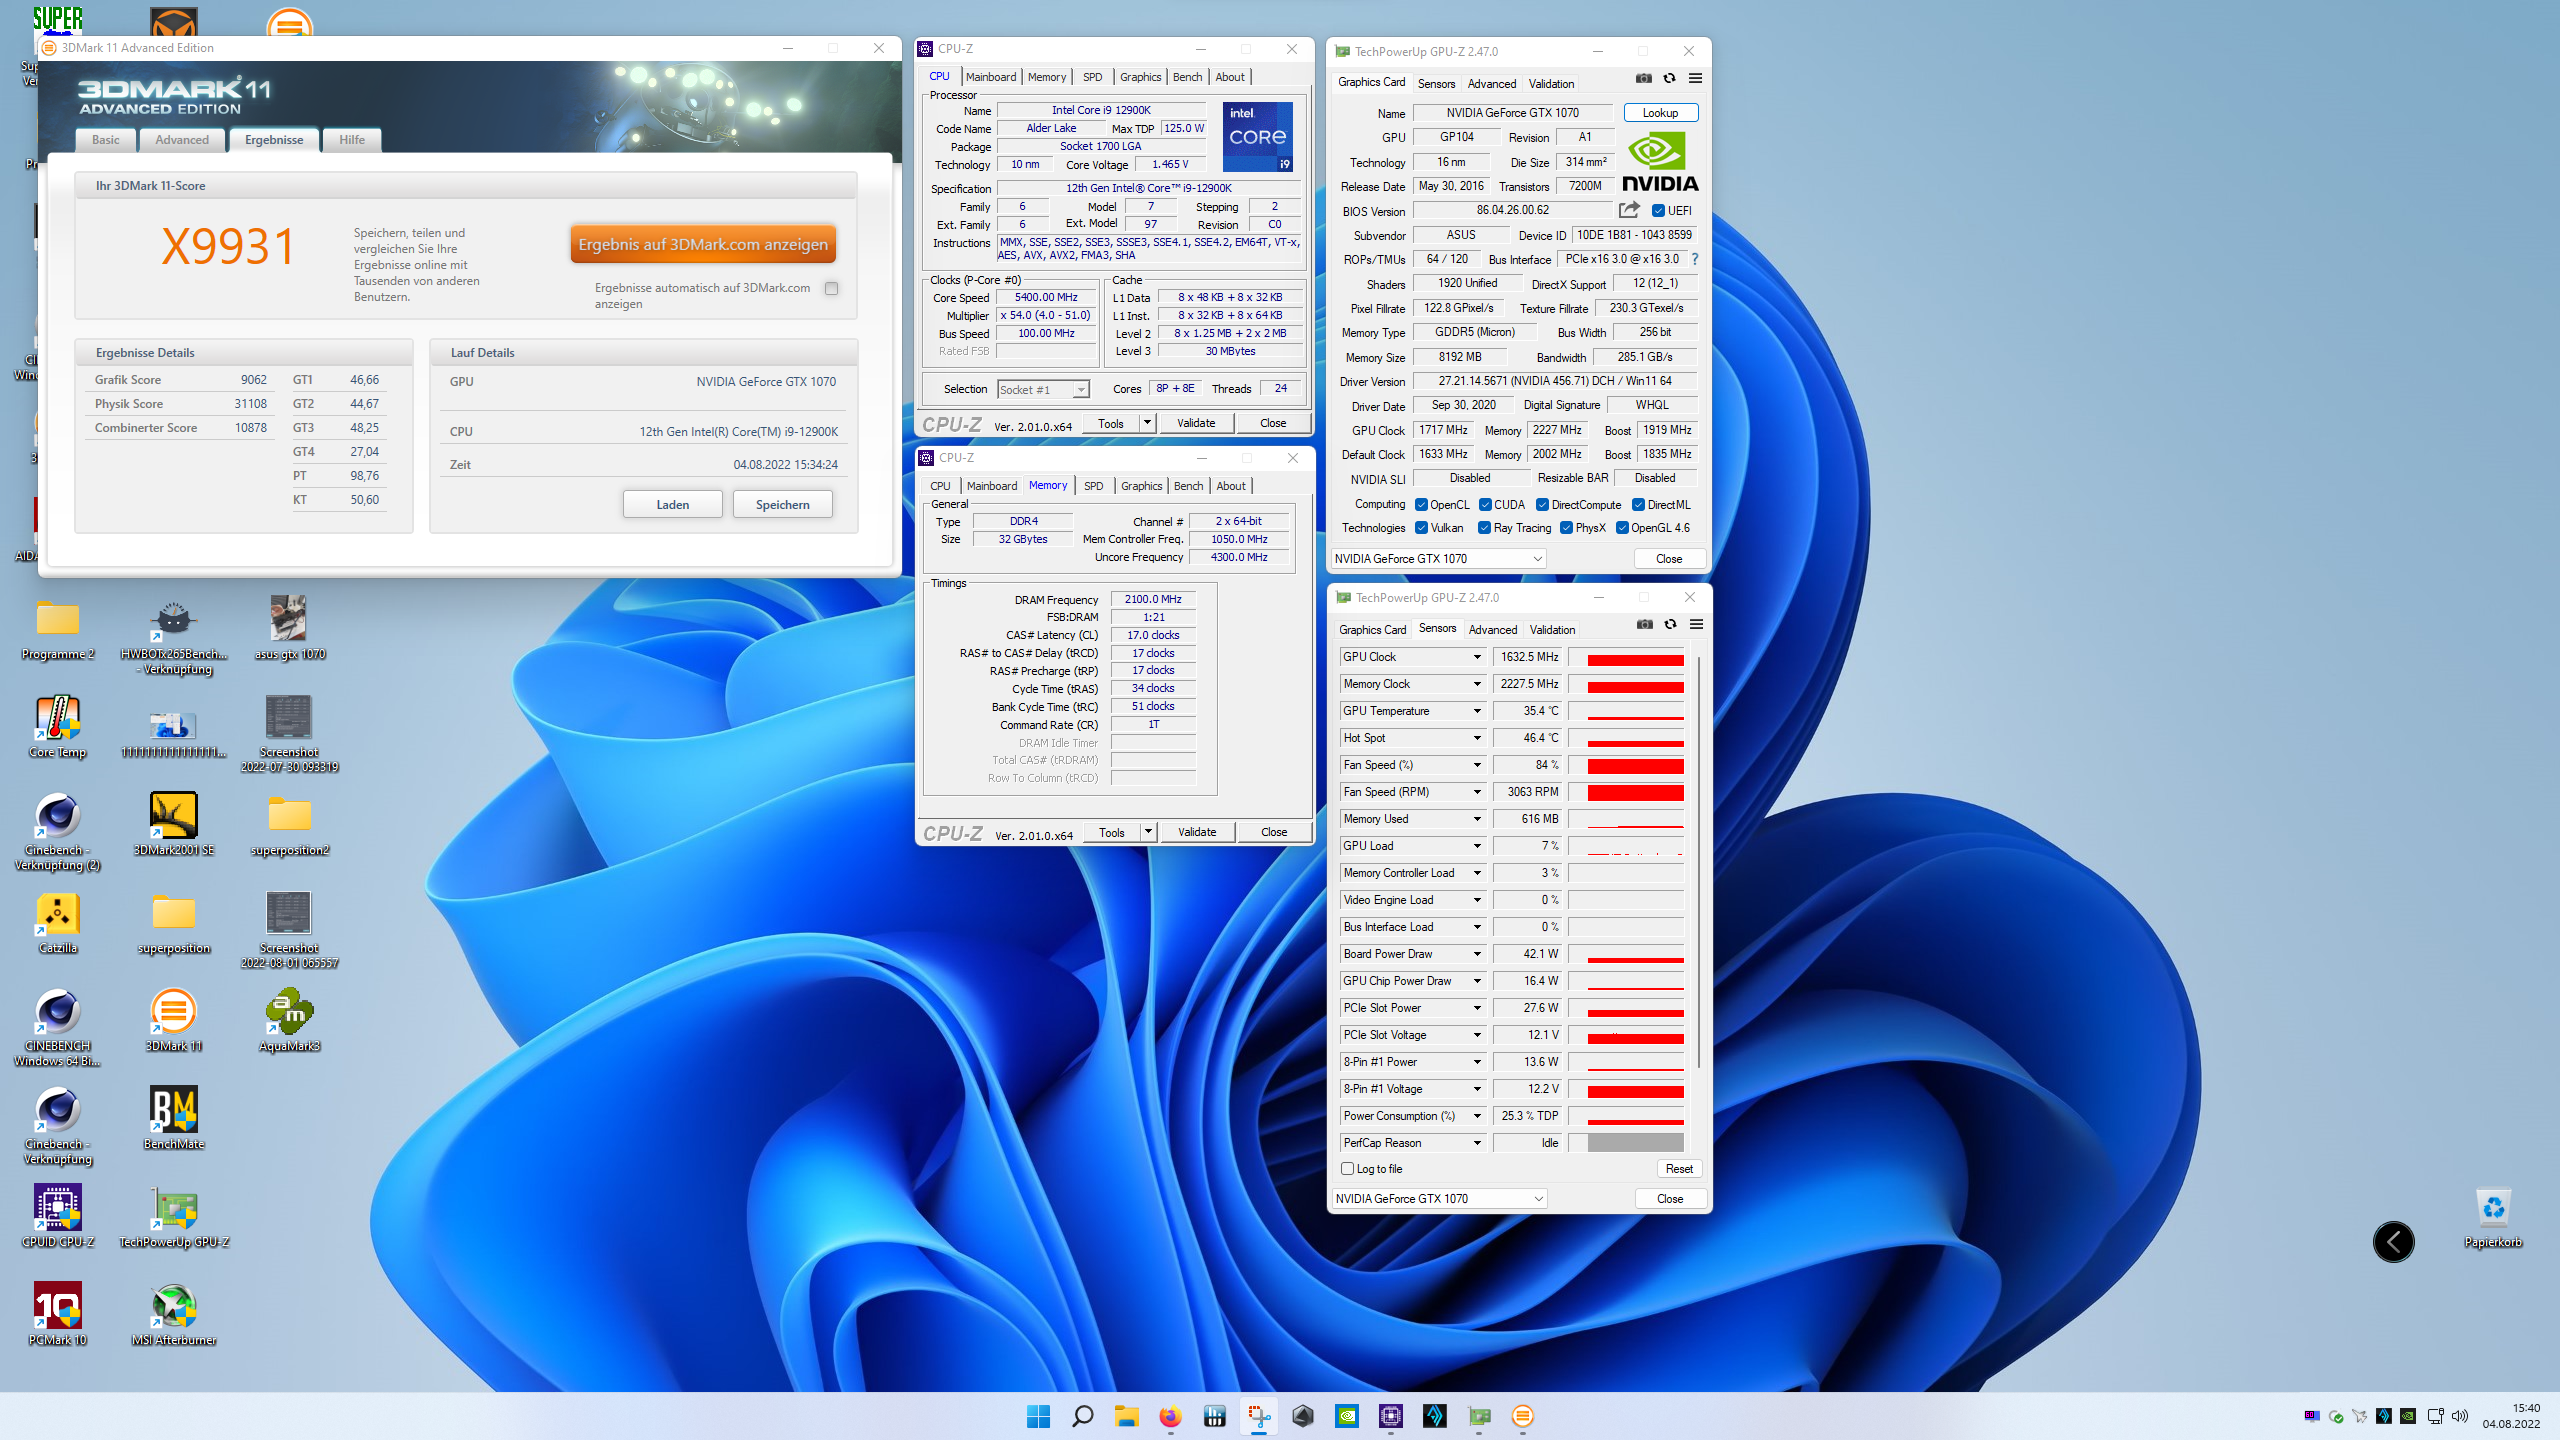Screen dimensions: 2560x1440
Task: Switch to the Hilfe tab in 3DMark 11
Action: pos(352,140)
